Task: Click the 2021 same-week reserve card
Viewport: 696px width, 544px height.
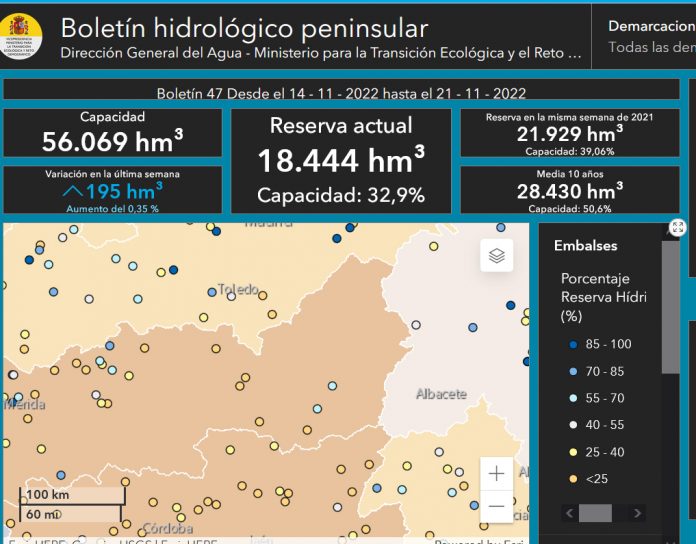Action: point(571,133)
